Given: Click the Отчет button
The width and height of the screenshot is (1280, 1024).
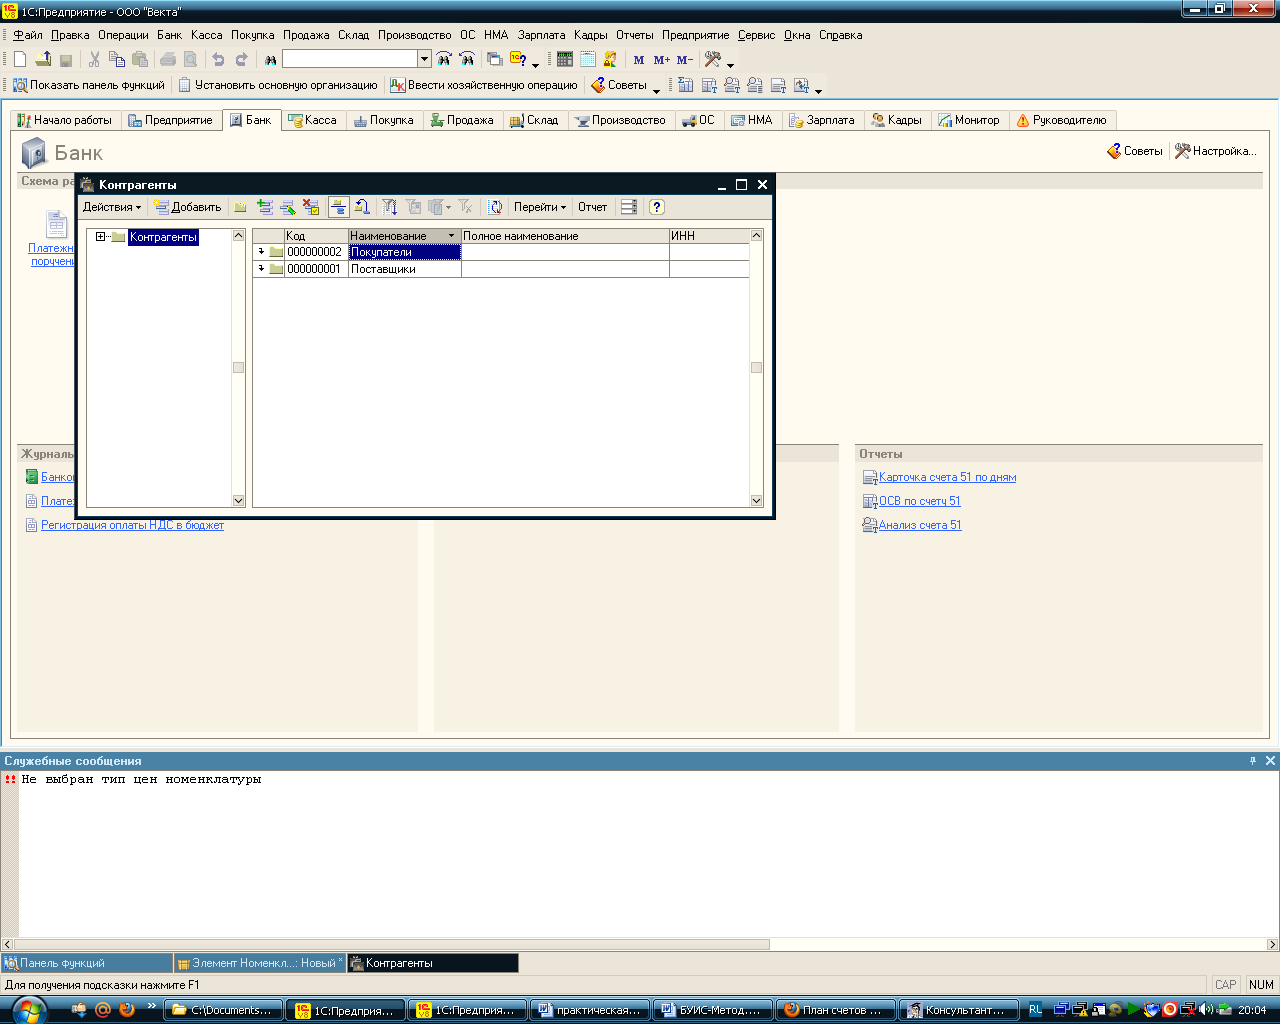Looking at the screenshot, I should pyautogui.click(x=592, y=207).
